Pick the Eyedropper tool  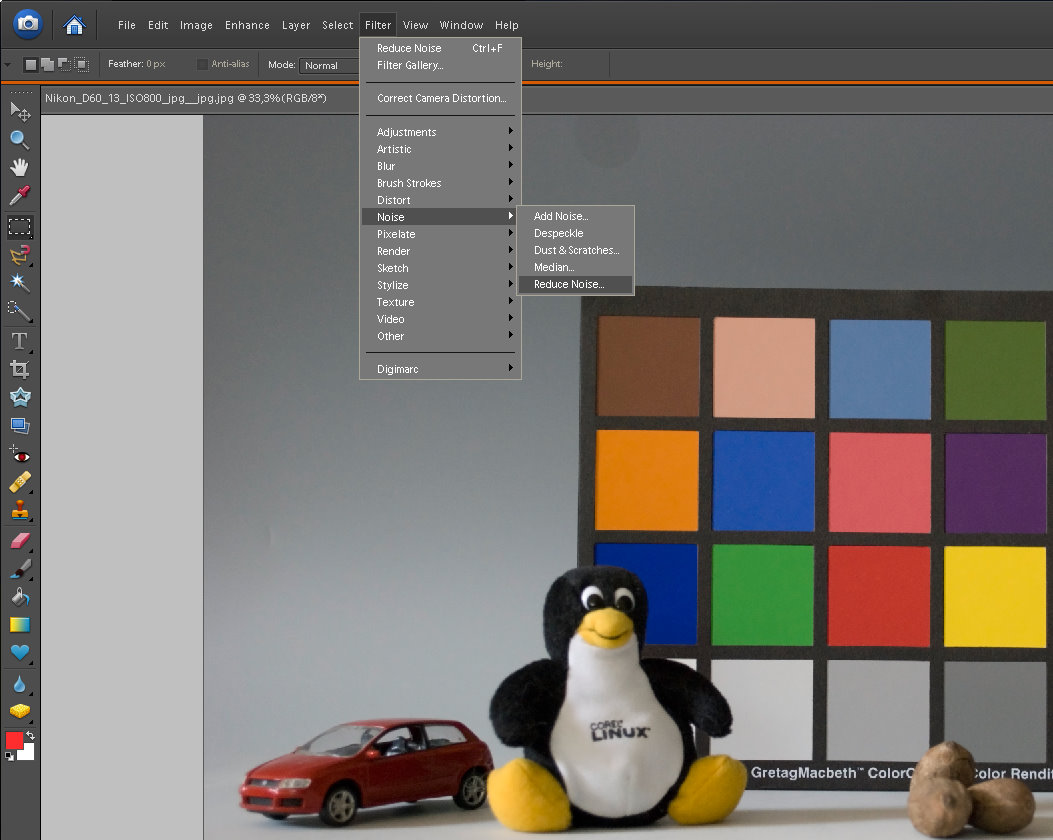[x=19, y=196]
